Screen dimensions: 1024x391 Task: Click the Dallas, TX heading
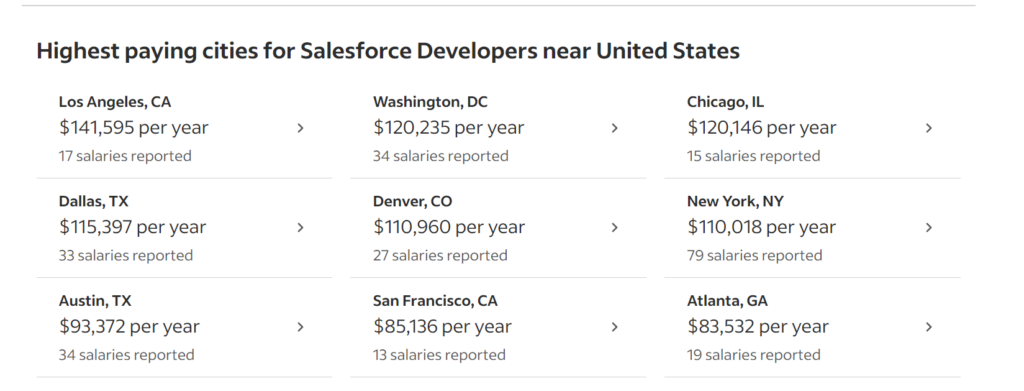(93, 201)
